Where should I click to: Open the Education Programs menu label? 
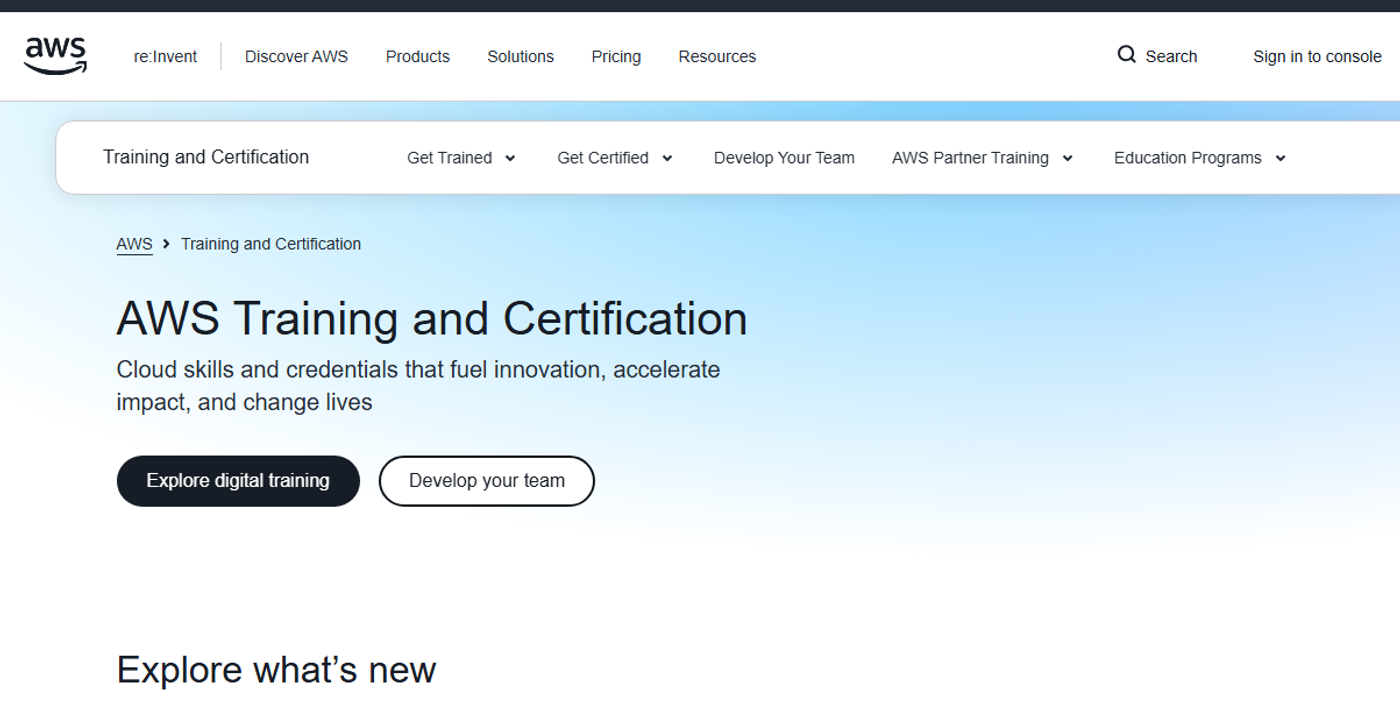click(x=1188, y=158)
